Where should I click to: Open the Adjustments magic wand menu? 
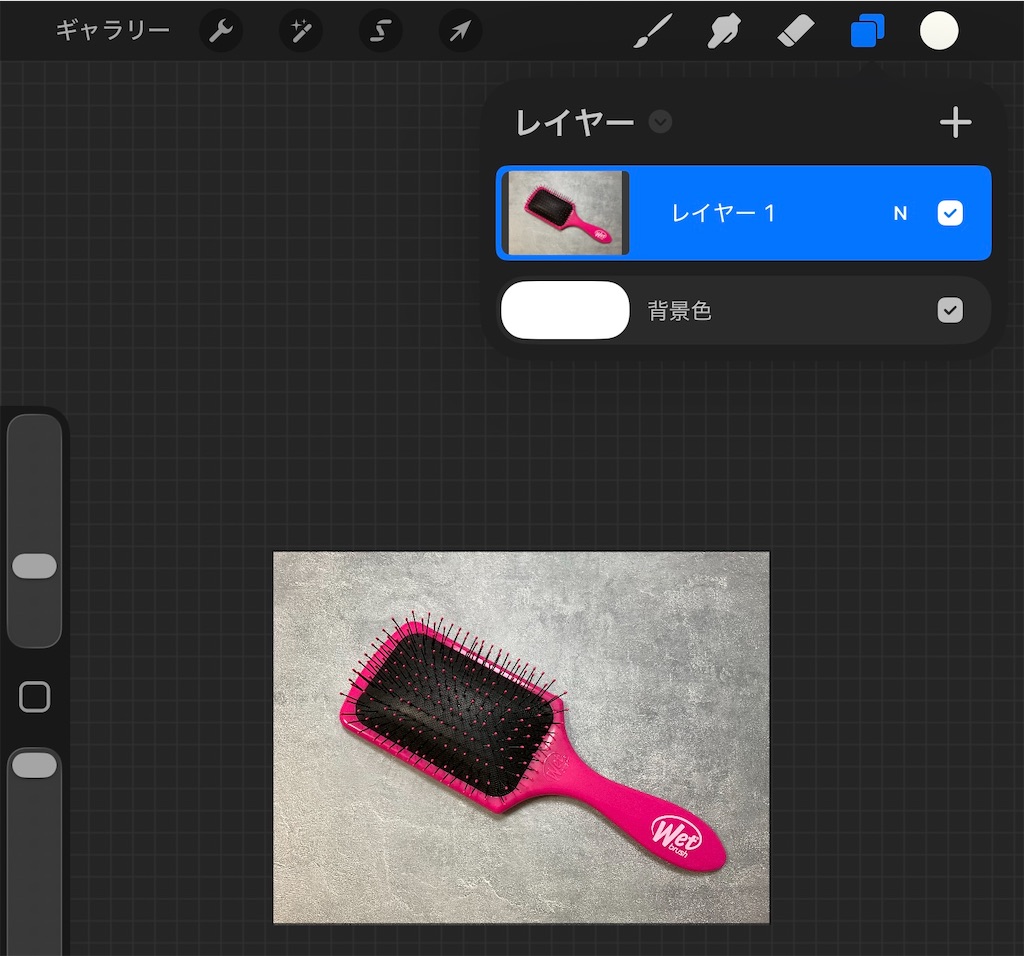point(300,31)
